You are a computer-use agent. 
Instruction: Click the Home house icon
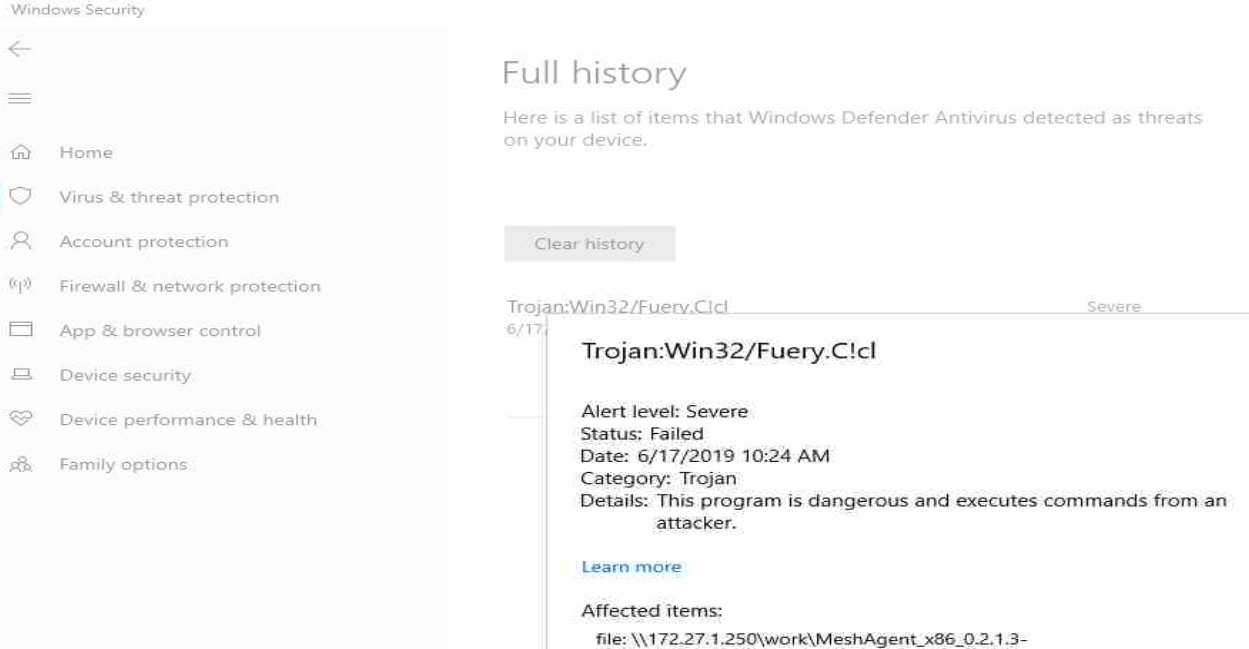20,153
